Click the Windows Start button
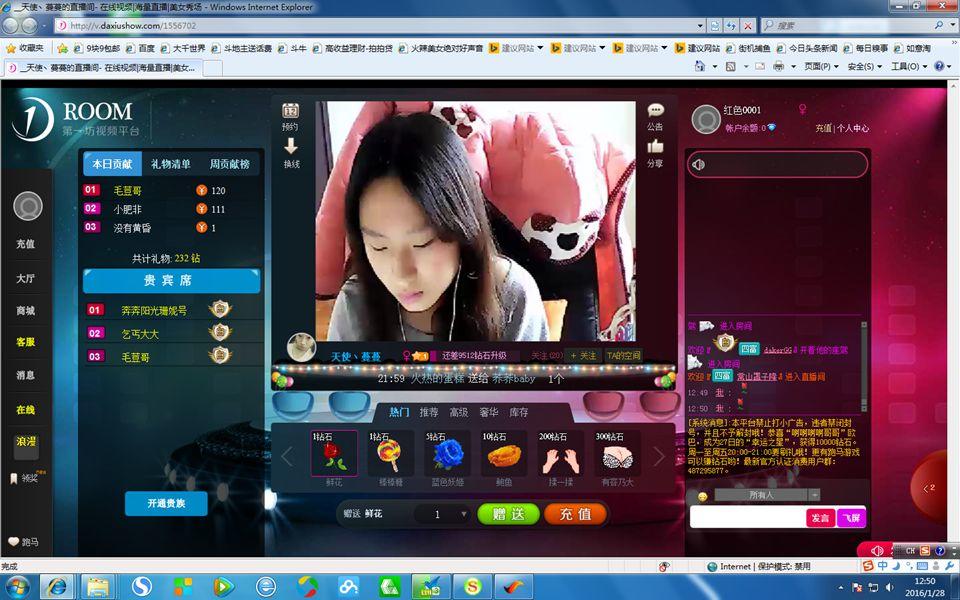The height and width of the screenshot is (600, 960). [x=17, y=586]
